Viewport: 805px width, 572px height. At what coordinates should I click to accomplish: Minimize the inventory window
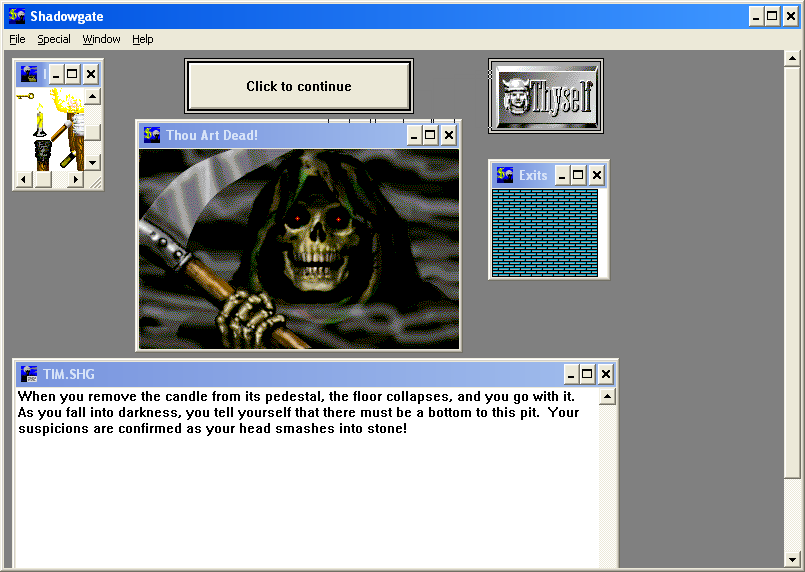coord(56,74)
